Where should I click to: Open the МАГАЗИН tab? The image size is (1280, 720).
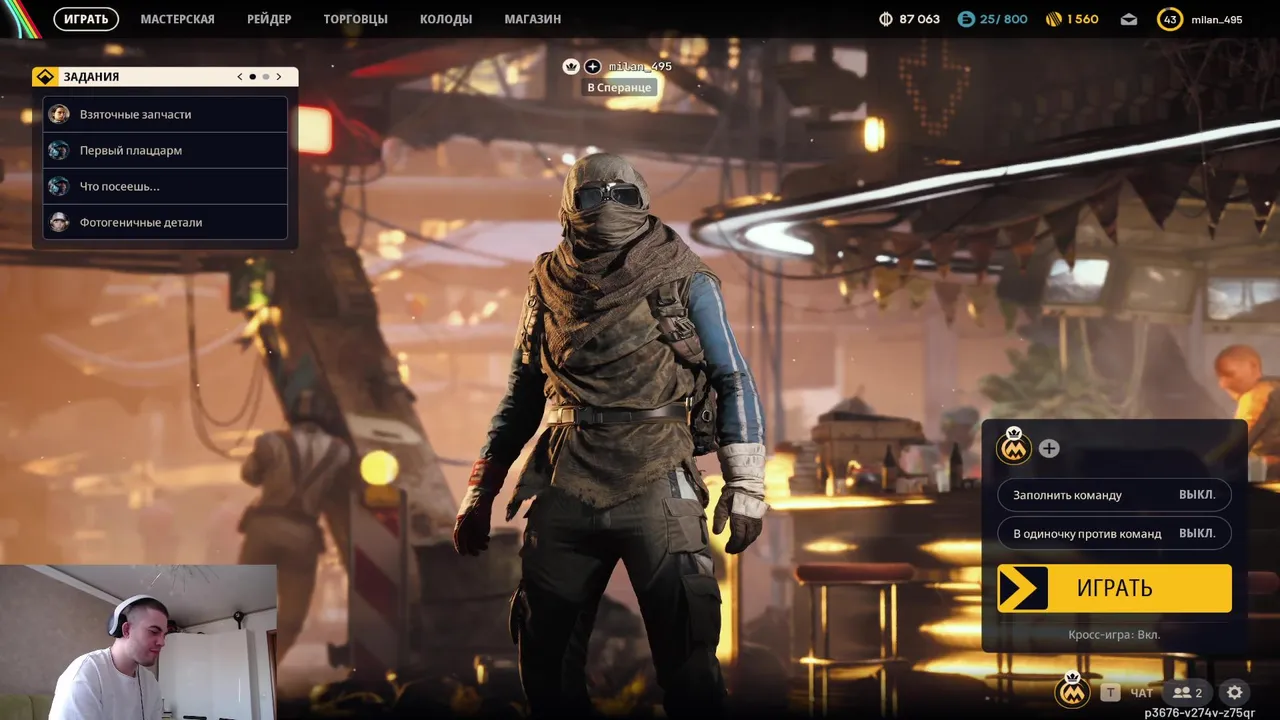(532, 19)
